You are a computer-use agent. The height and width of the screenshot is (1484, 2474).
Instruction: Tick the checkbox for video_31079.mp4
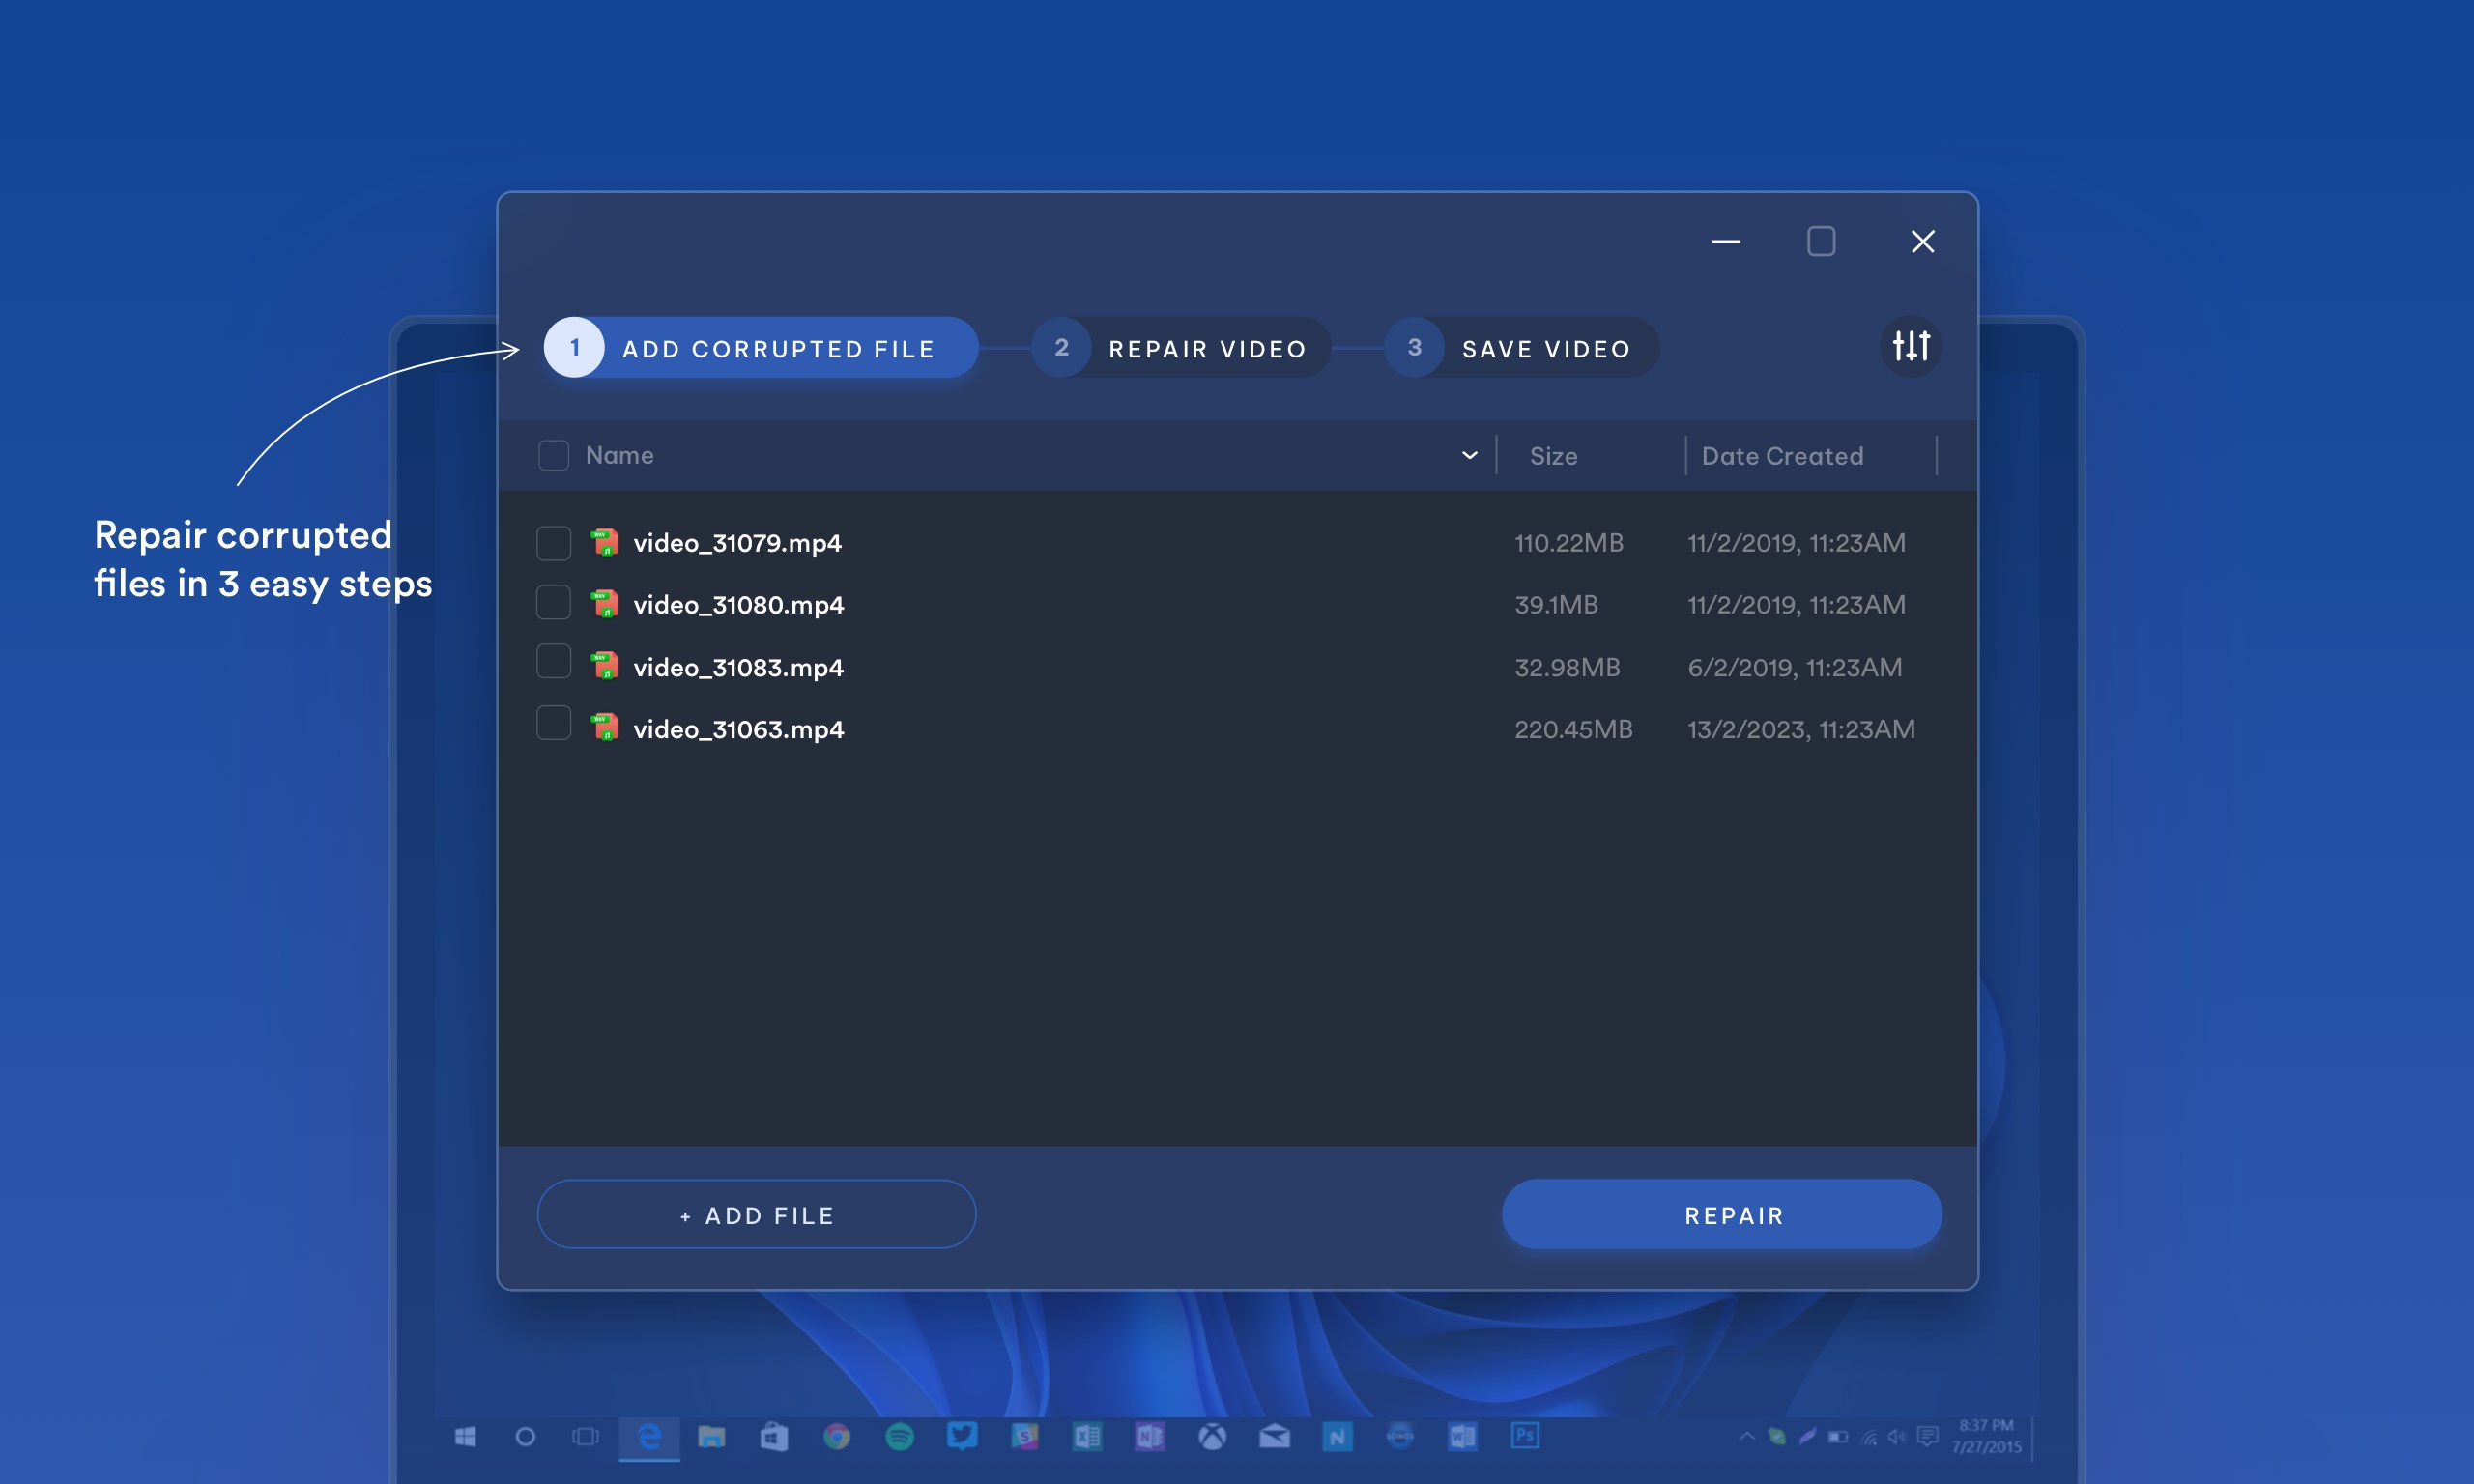553,543
